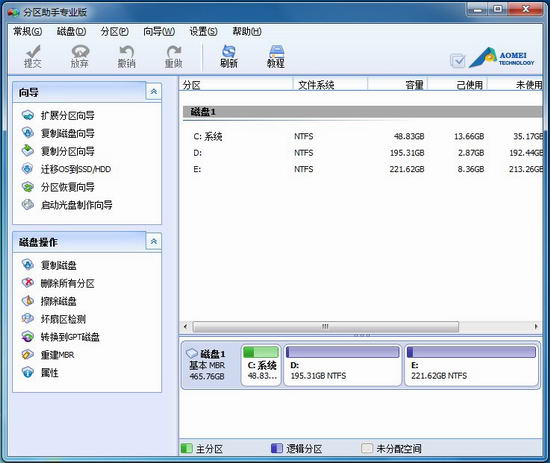
Task: Collapse the 磁盘操作 panel chevron
Action: 153,242
